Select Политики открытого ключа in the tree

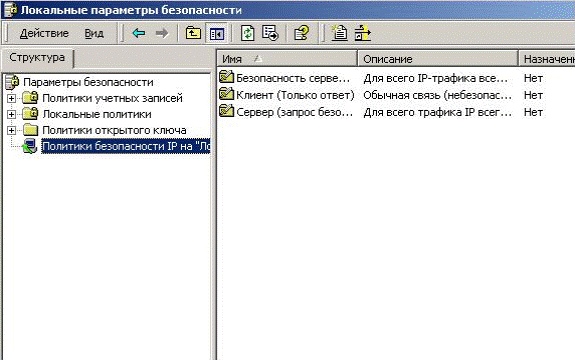(x=114, y=130)
